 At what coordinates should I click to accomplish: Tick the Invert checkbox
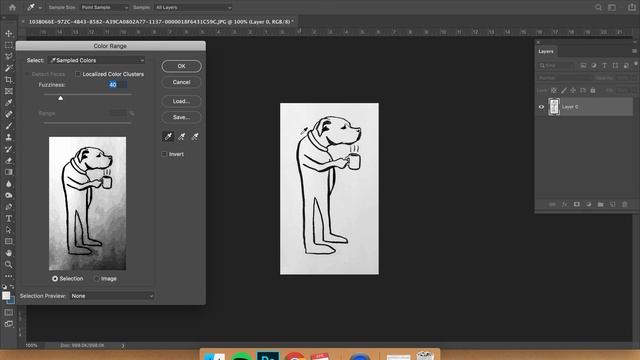click(164, 154)
